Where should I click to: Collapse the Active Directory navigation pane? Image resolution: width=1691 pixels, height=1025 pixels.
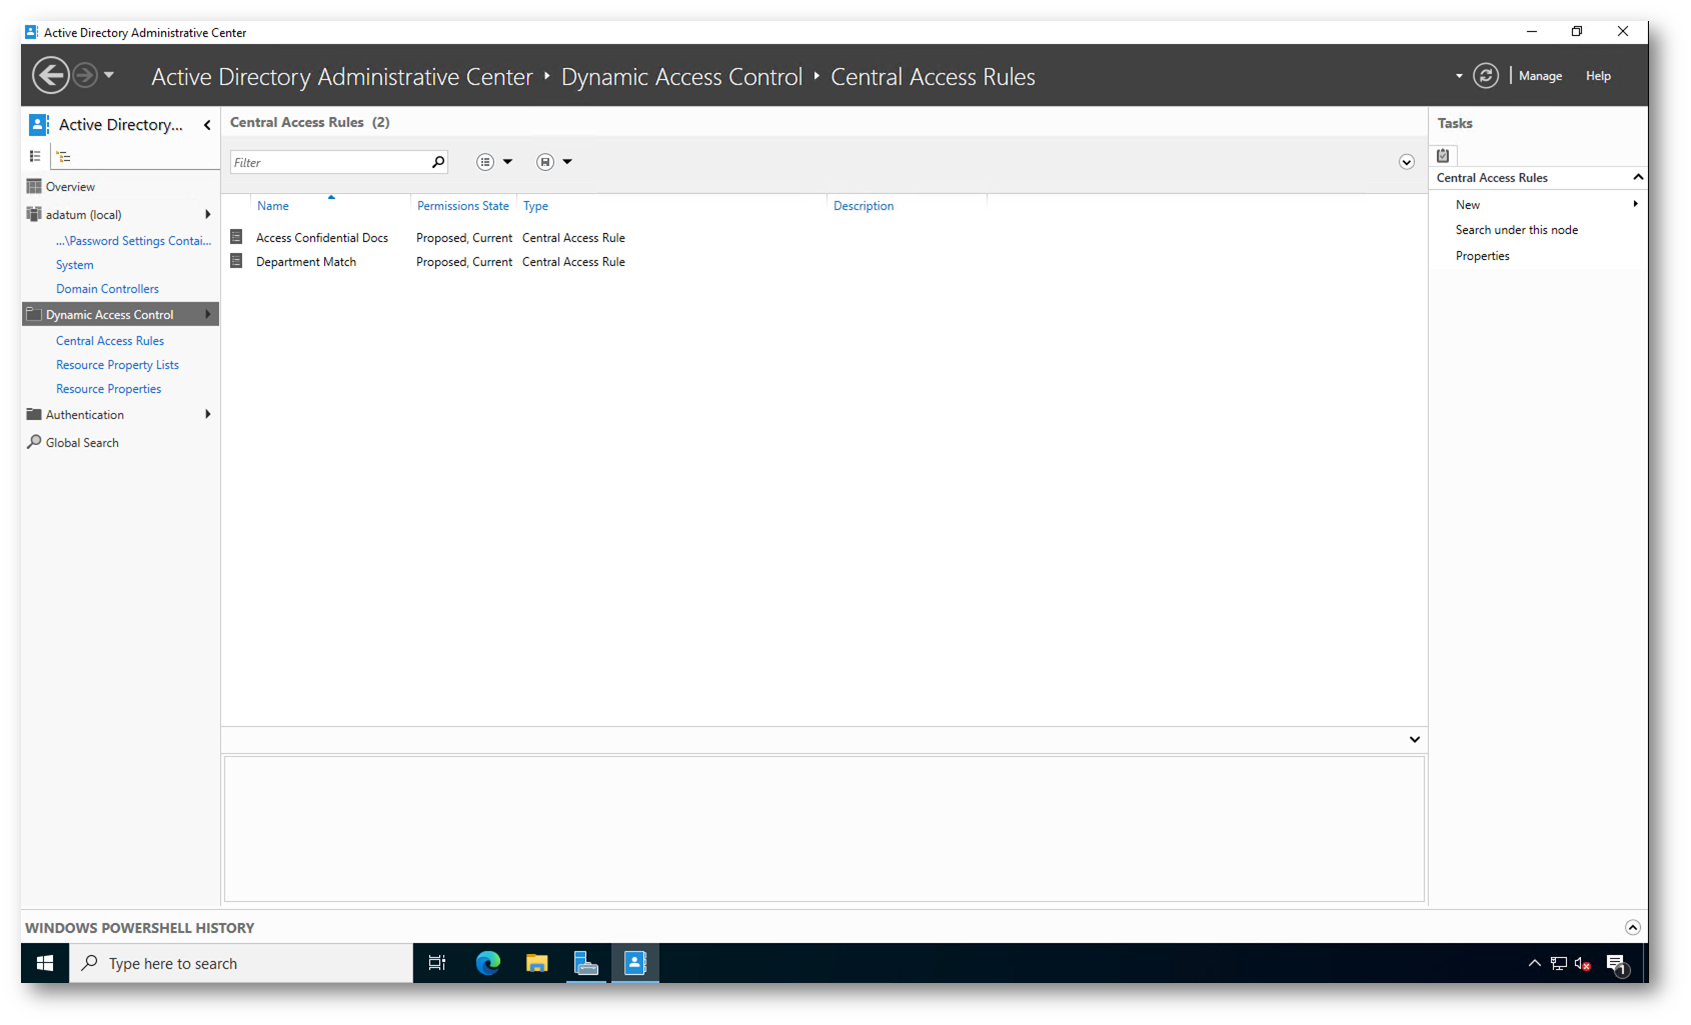207,125
